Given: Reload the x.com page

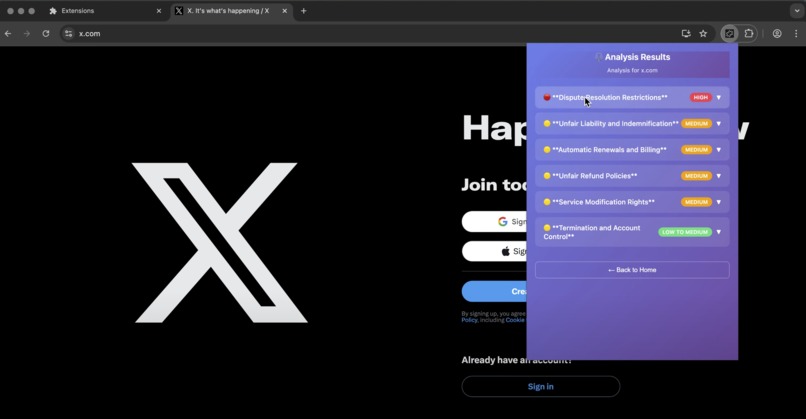Looking at the screenshot, I should point(46,33).
